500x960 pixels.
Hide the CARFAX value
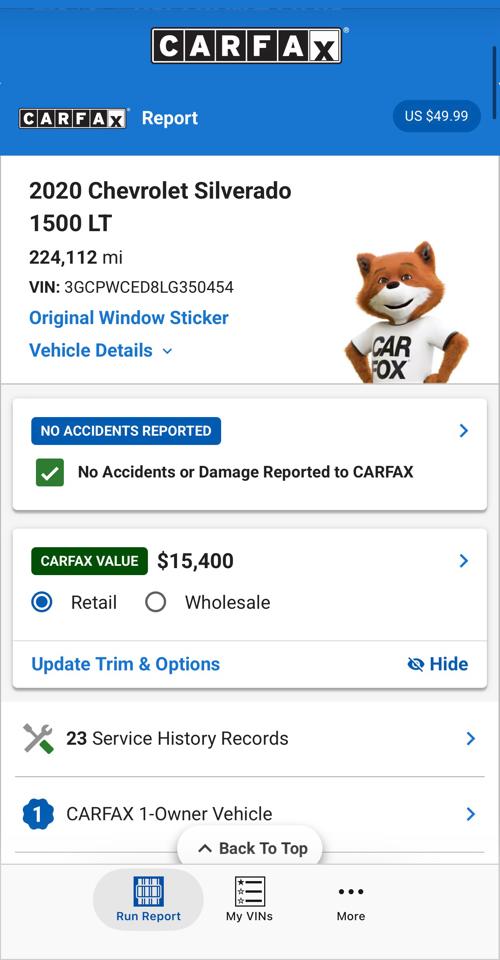tap(438, 664)
